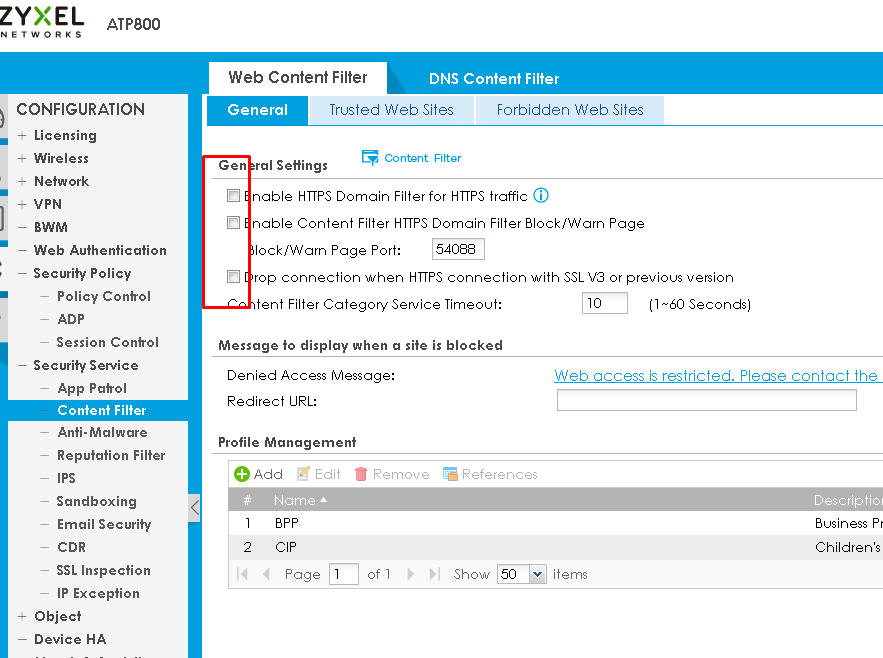Viewport: 883px width, 658px height.
Task: Enable Content Filter HTTPS Block/Warn Page checkbox
Action: (233, 223)
